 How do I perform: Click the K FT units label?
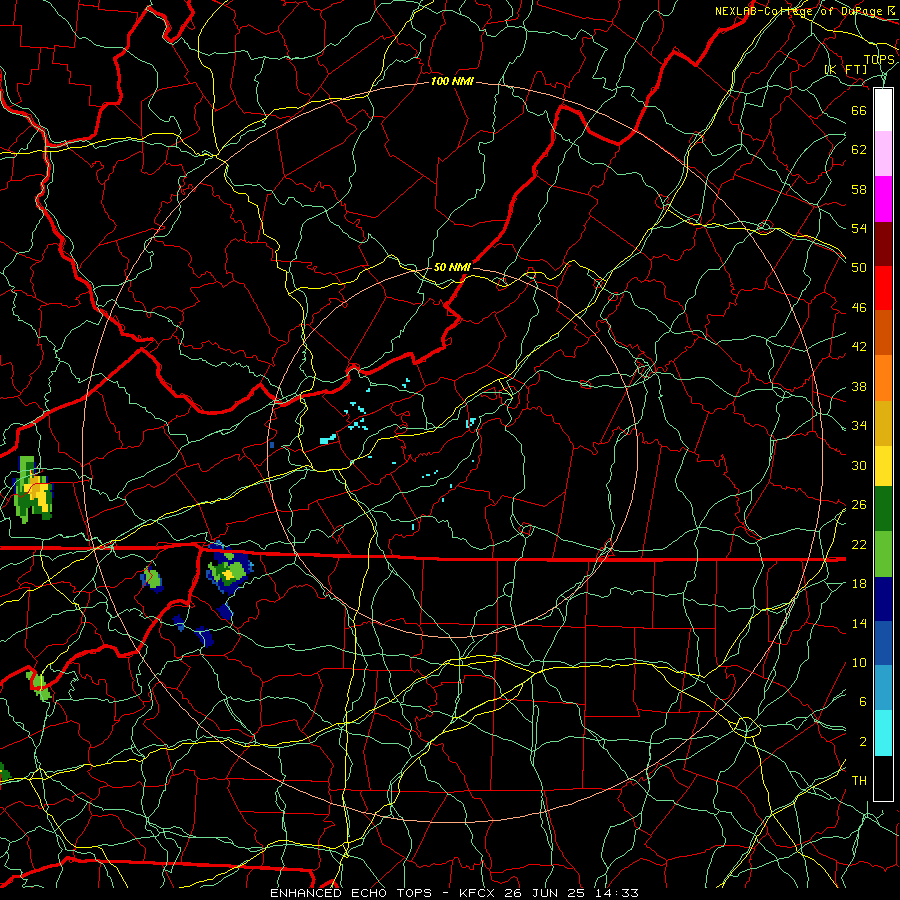click(846, 70)
